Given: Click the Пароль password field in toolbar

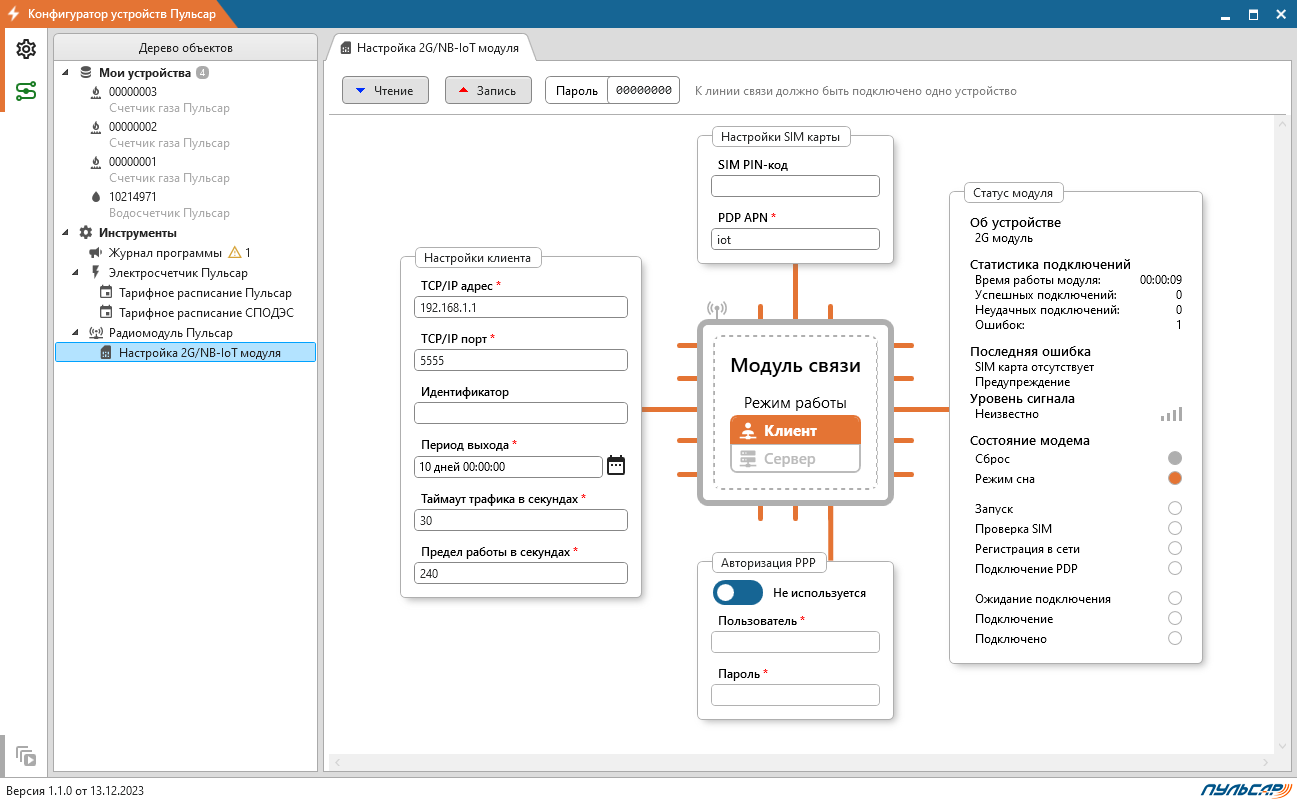Looking at the screenshot, I should (x=643, y=90).
